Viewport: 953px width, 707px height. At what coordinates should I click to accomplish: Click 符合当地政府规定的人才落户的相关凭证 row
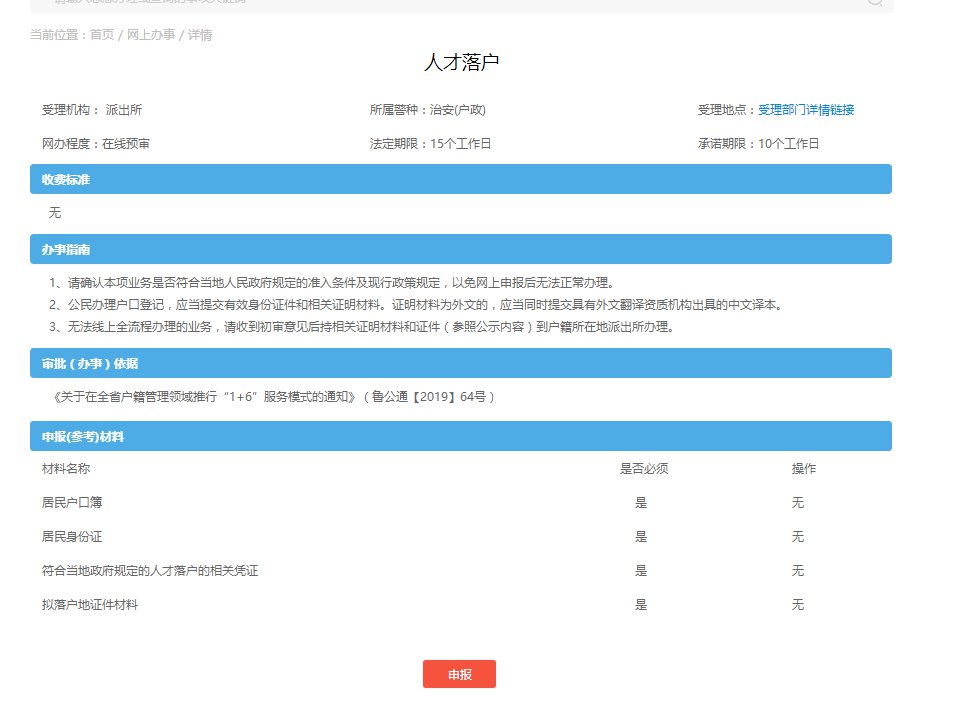157,571
